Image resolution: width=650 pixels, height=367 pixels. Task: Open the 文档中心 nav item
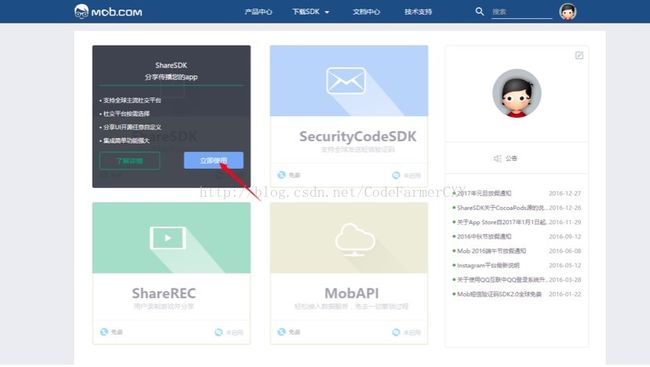point(366,12)
